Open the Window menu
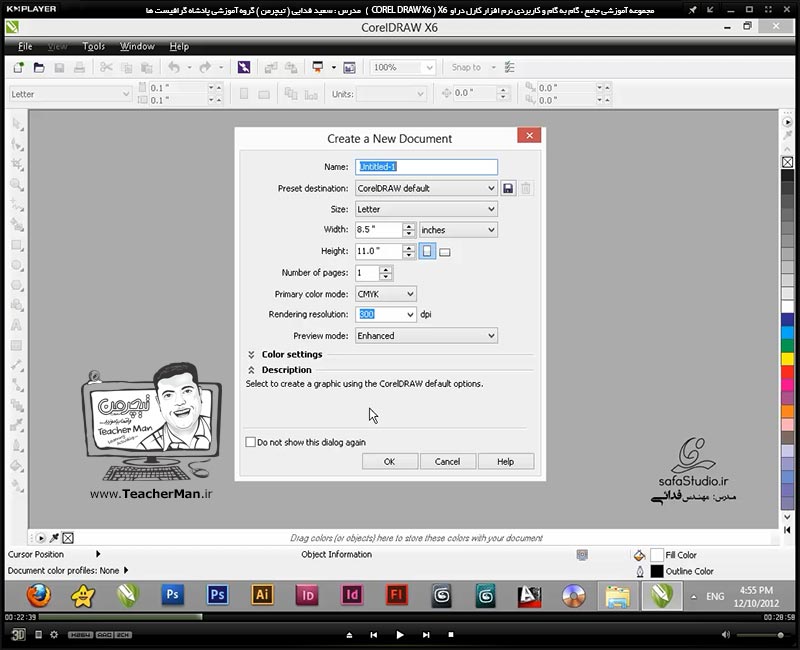Screen dimensions: 800x650 [137, 46]
